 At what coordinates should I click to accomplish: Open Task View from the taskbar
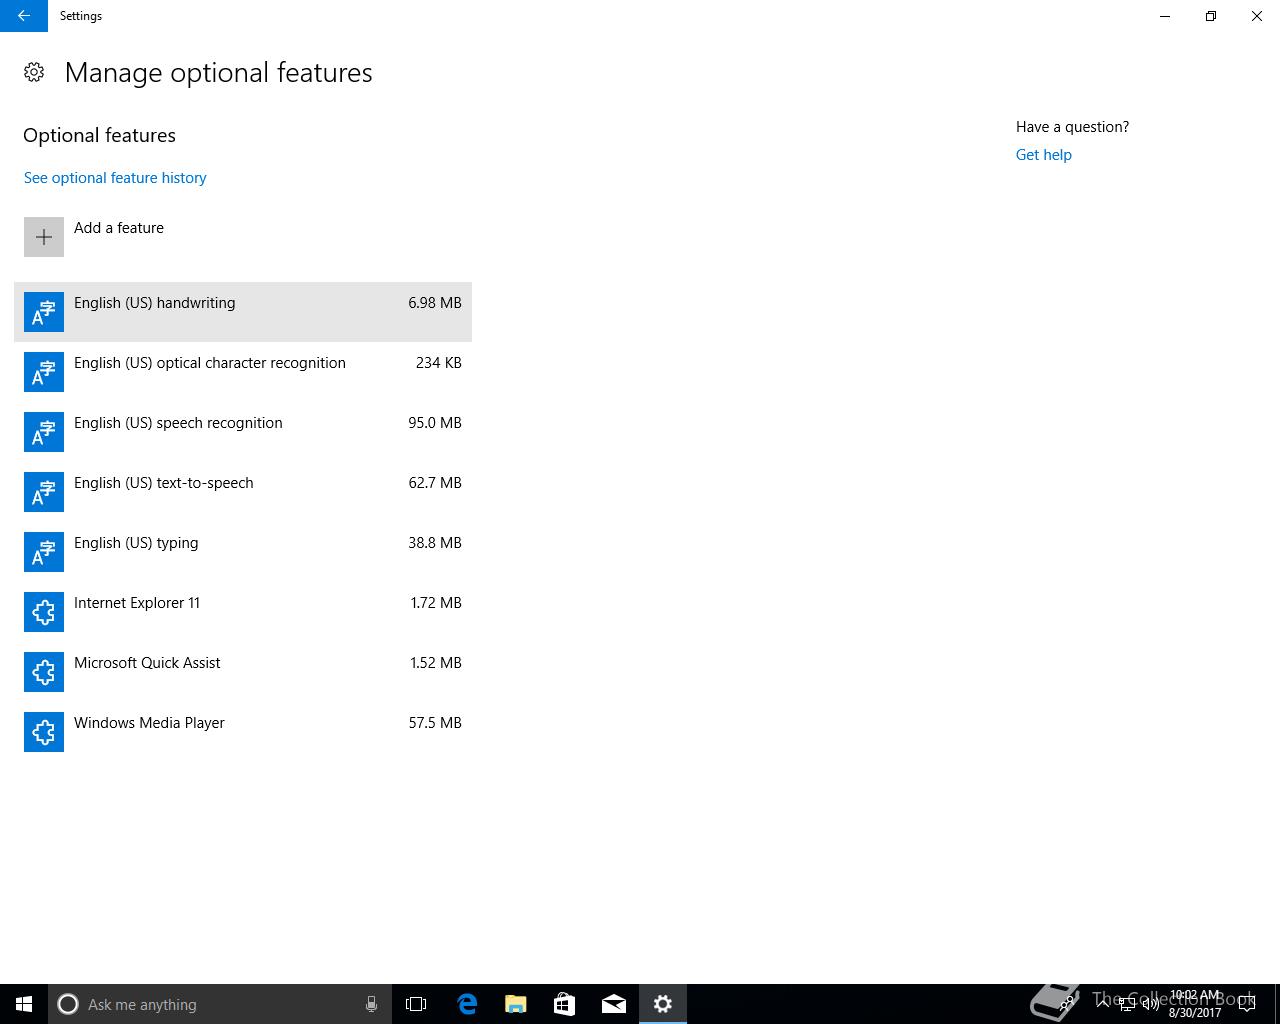[416, 1004]
